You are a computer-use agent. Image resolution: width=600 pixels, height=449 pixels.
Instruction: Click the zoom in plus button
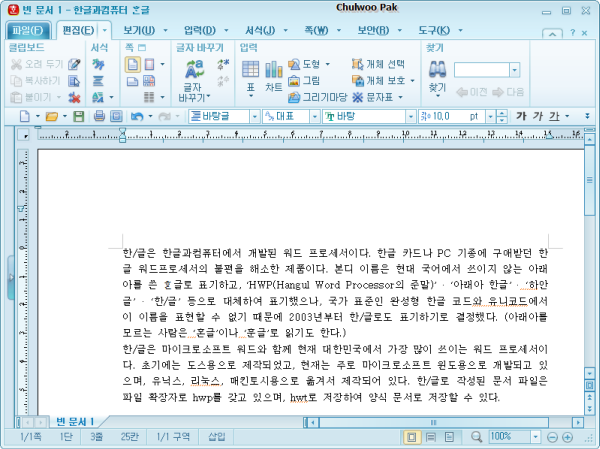click(x=567, y=437)
